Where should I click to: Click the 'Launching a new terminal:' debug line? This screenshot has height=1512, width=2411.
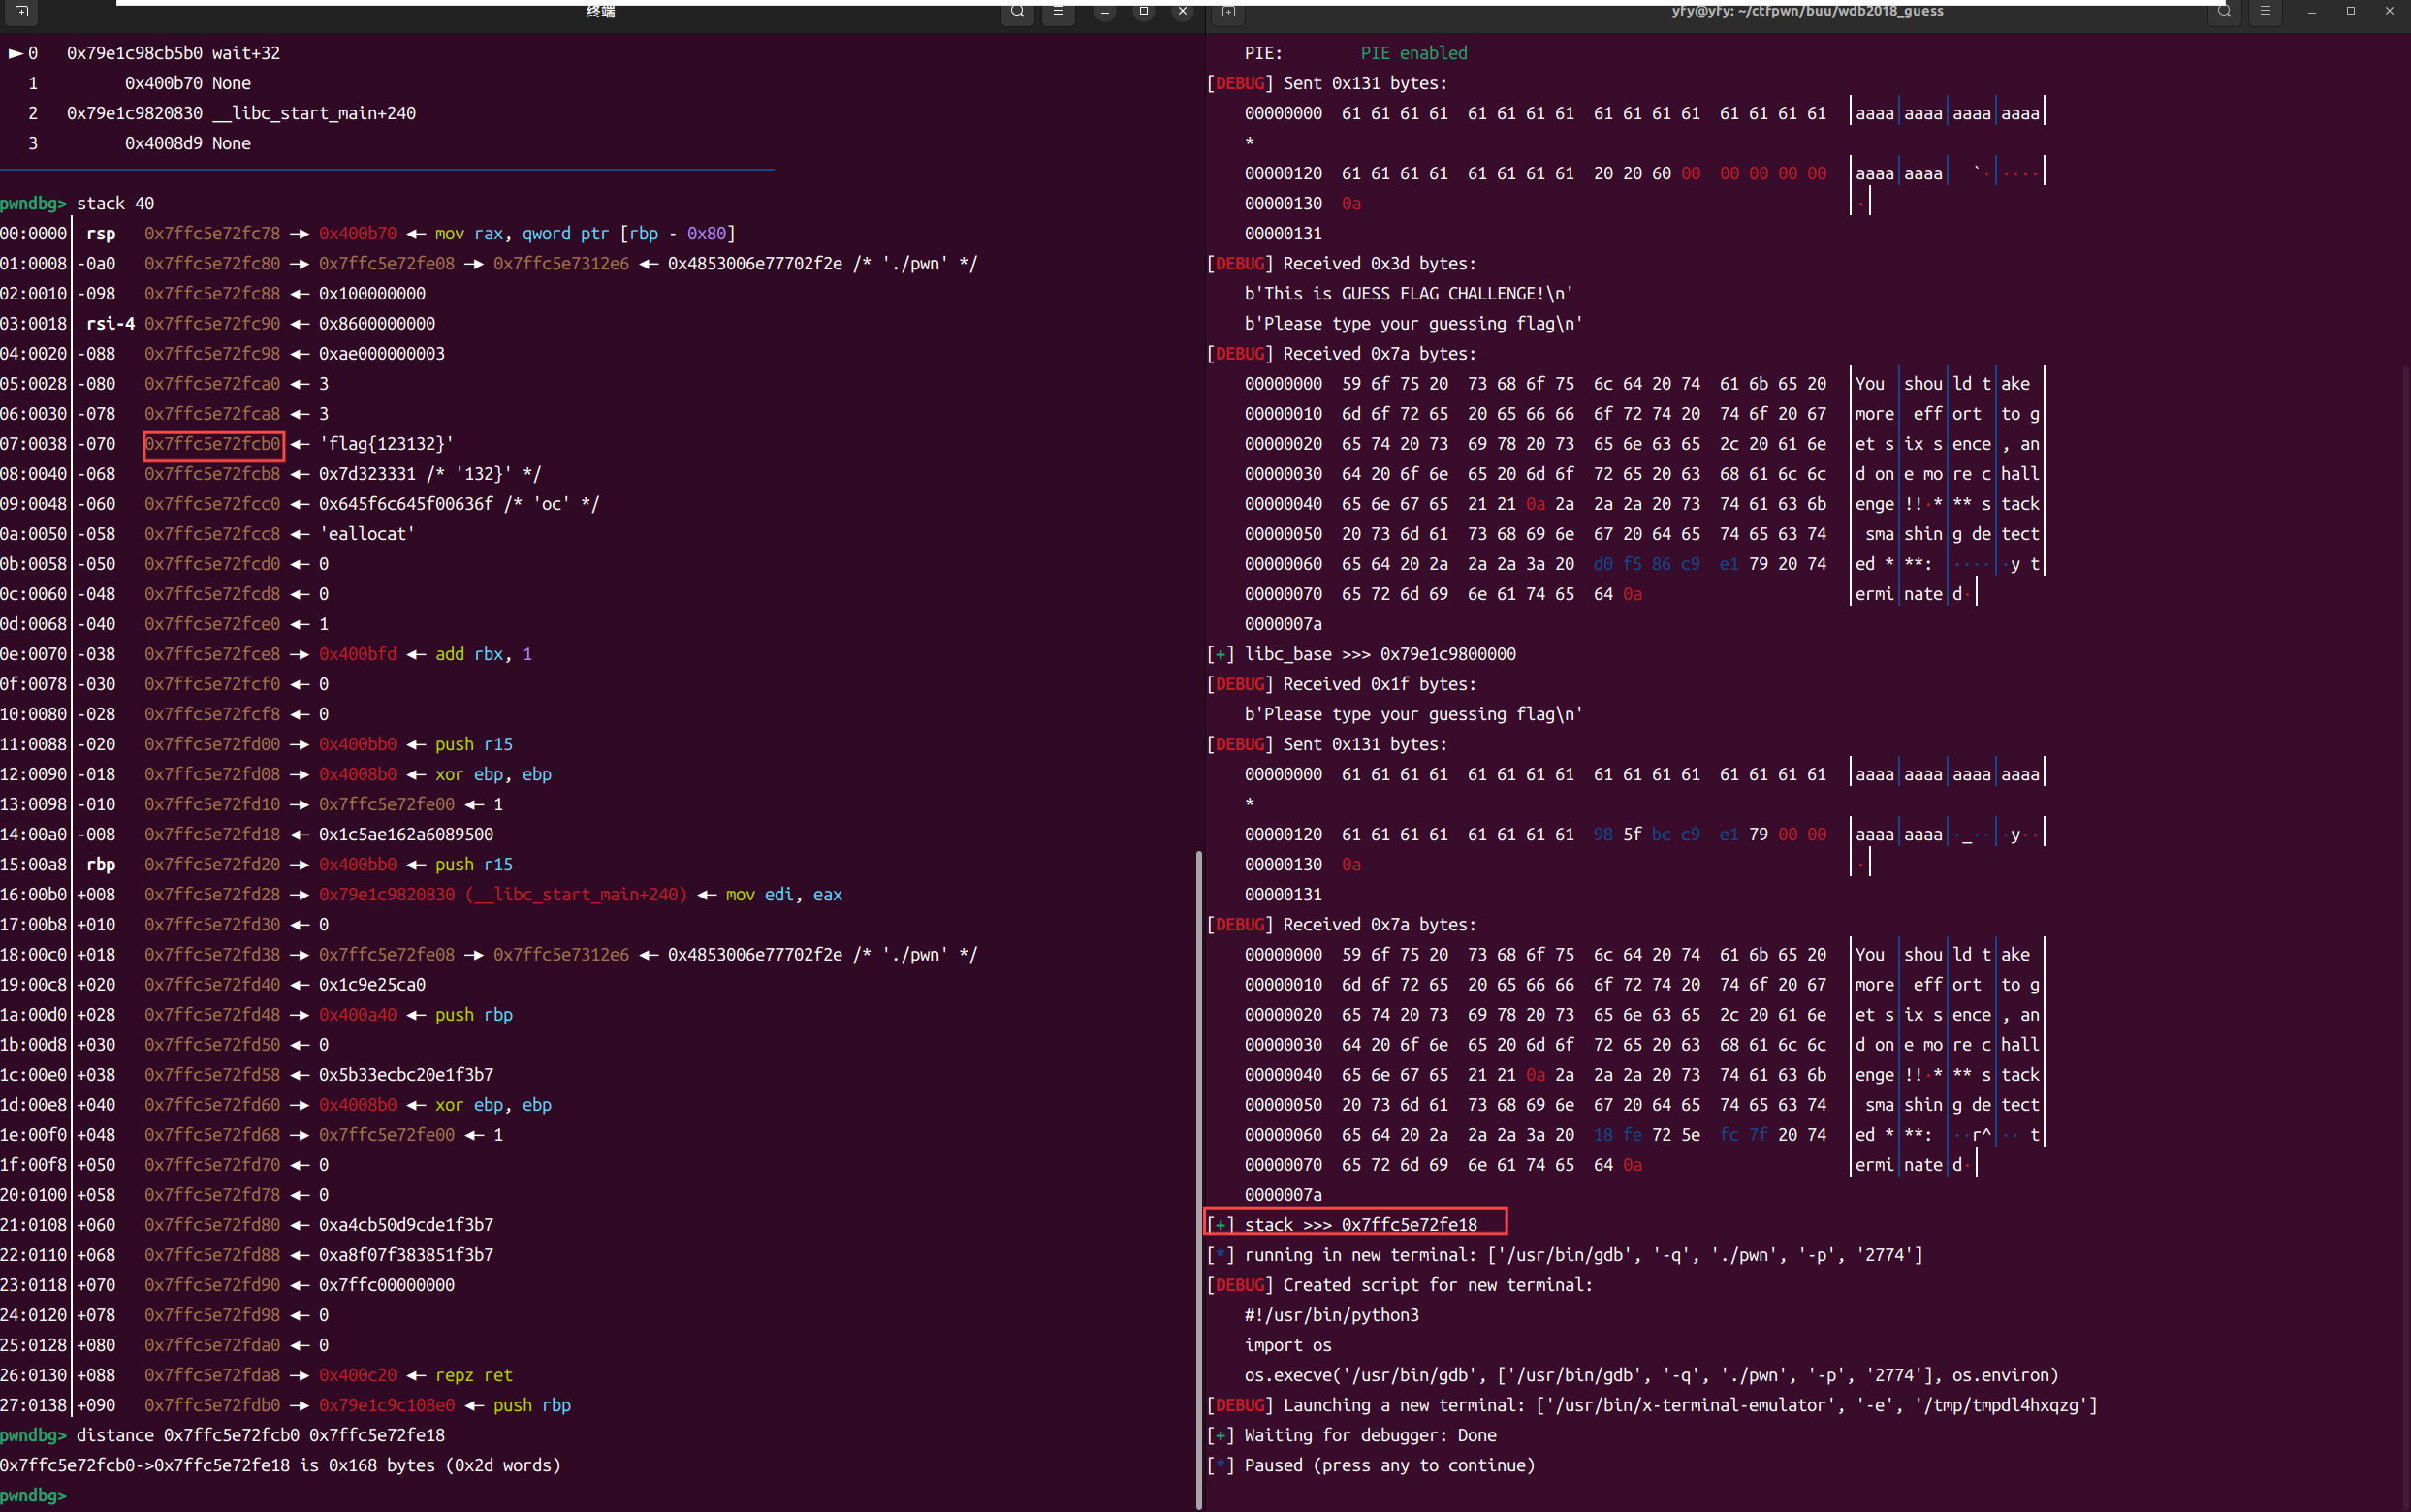click(x=1653, y=1405)
